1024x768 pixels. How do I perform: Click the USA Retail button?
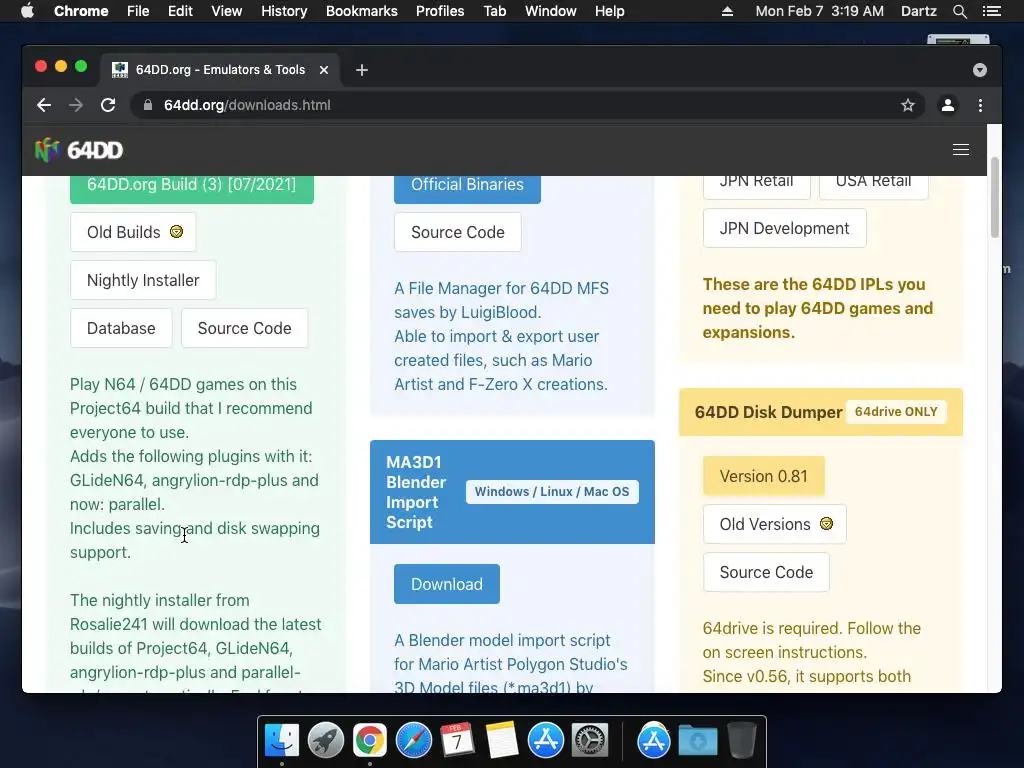click(873, 187)
